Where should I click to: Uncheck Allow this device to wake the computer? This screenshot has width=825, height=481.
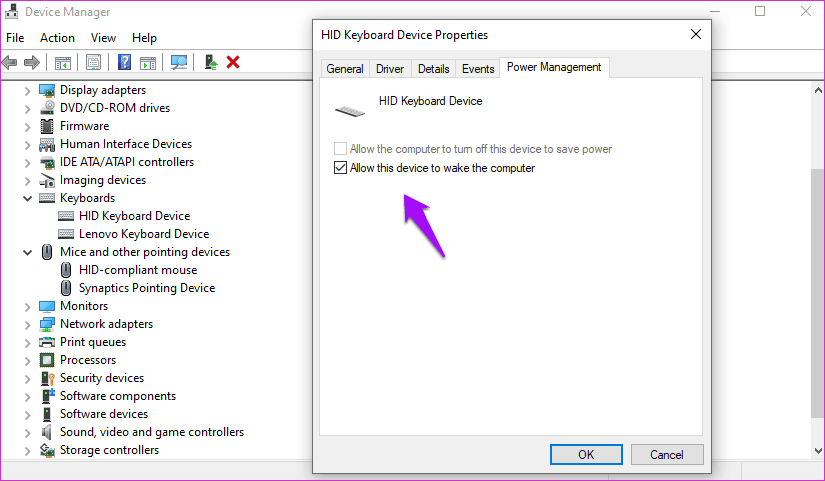click(340, 168)
